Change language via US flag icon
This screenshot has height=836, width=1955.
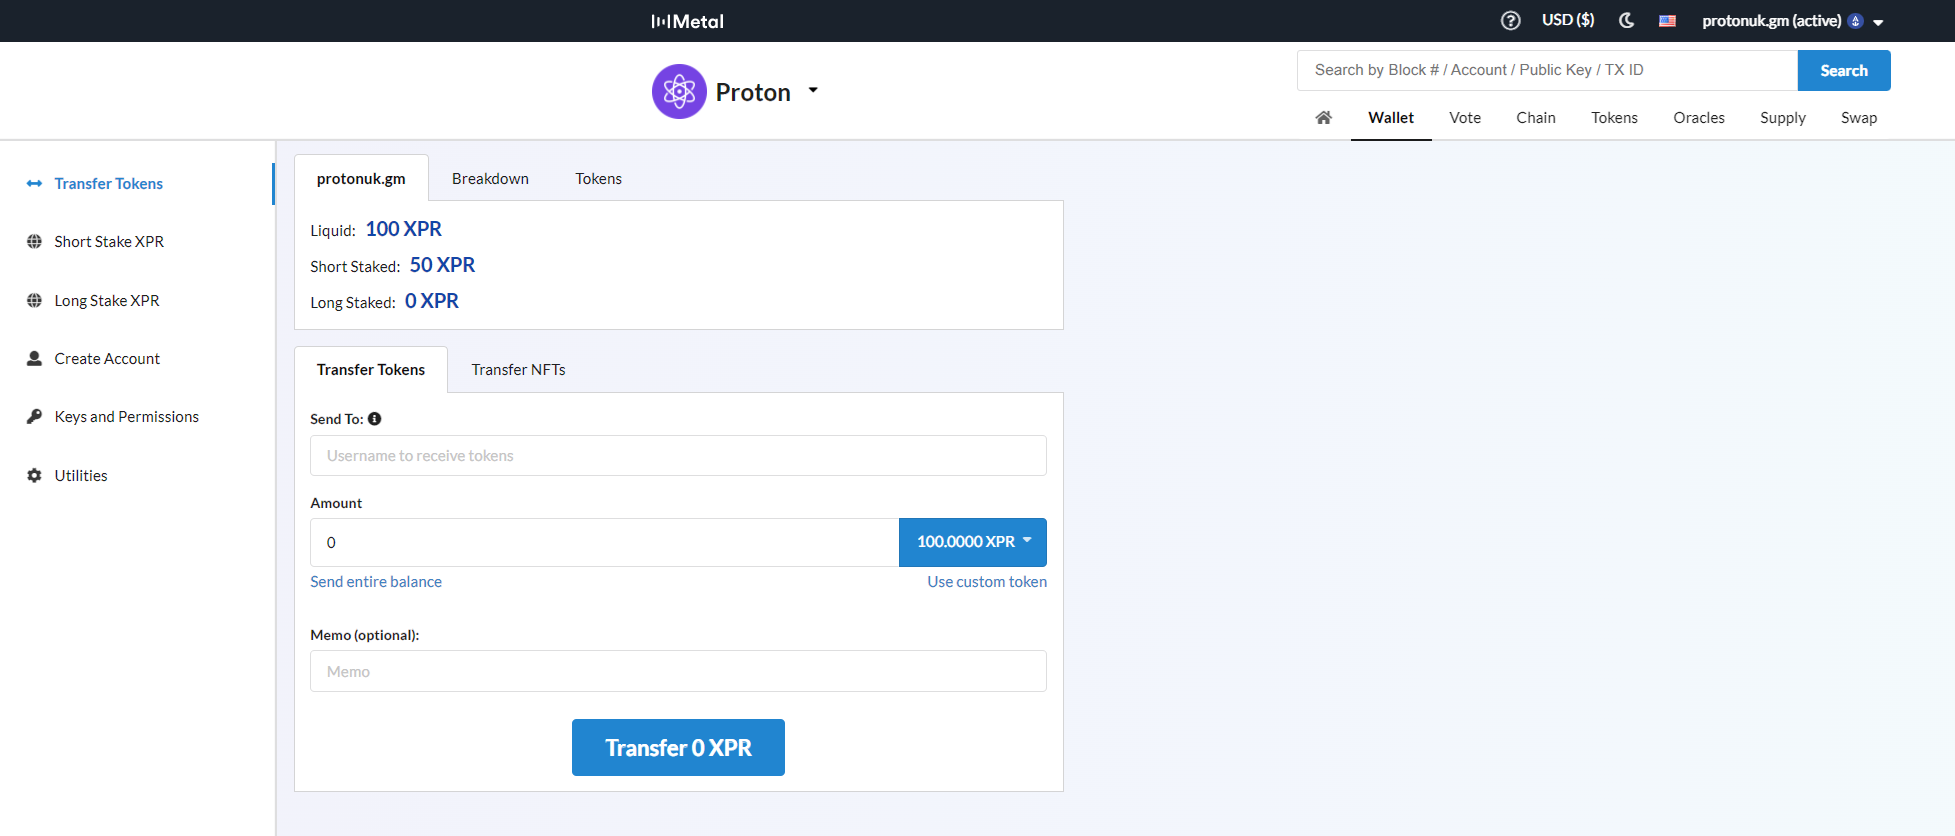click(x=1667, y=21)
